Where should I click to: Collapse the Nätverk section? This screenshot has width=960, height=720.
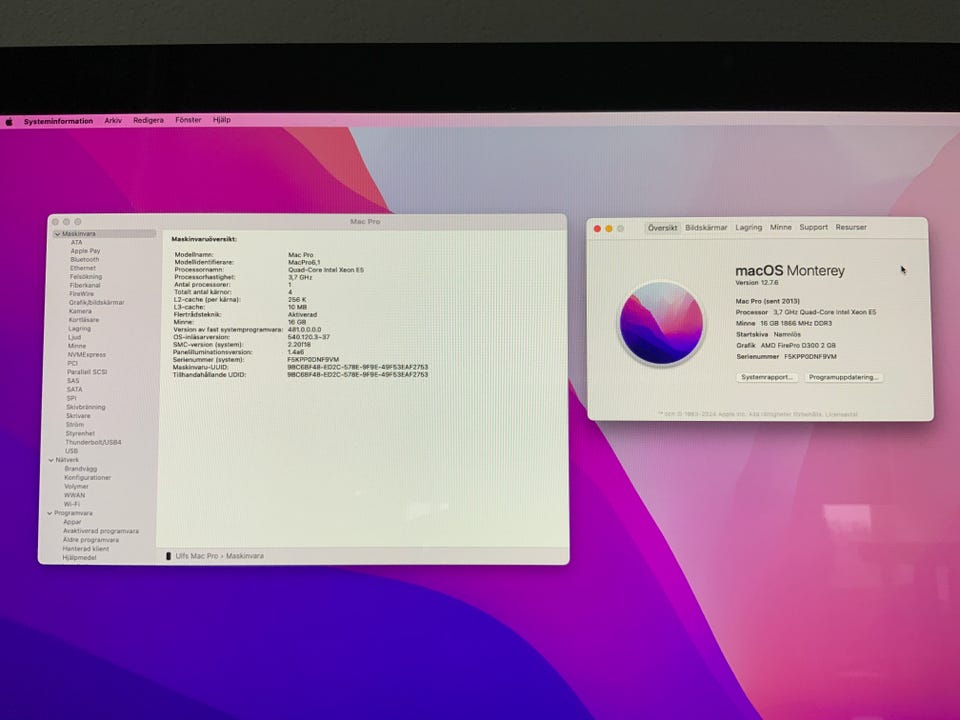point(51,460)
